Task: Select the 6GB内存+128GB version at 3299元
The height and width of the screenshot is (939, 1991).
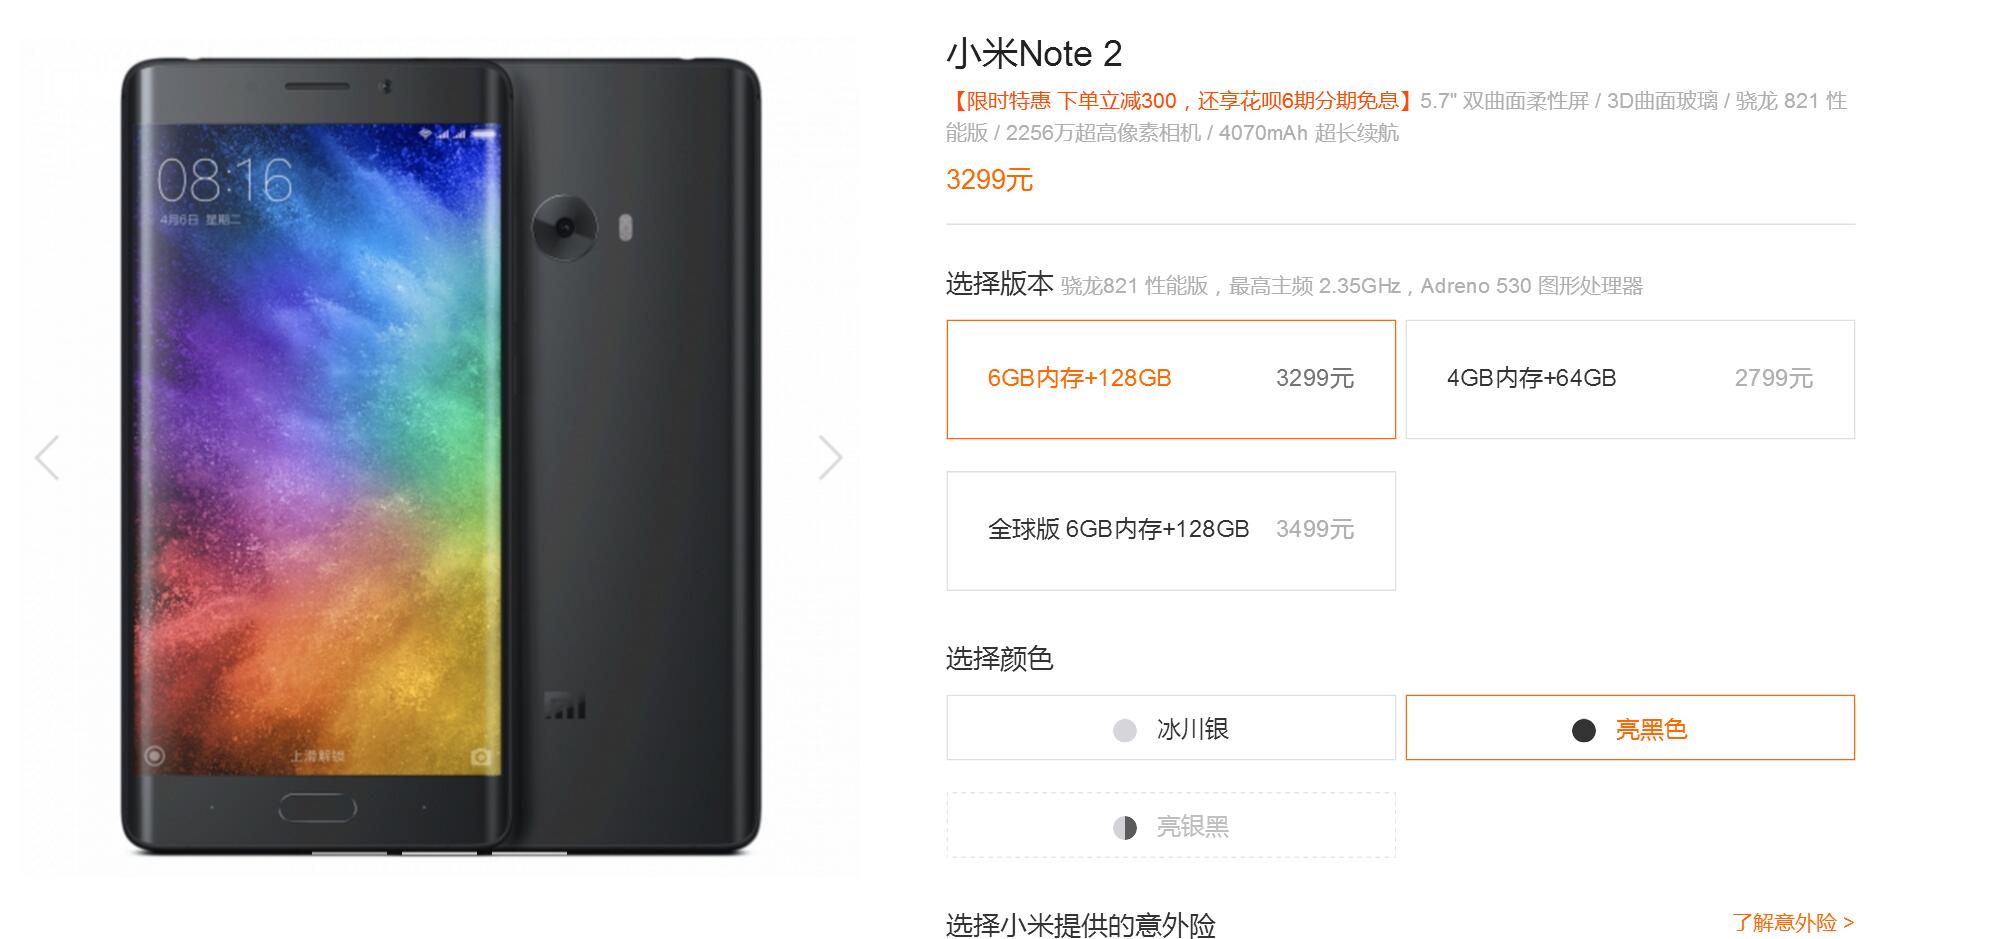Action: 1171,379
